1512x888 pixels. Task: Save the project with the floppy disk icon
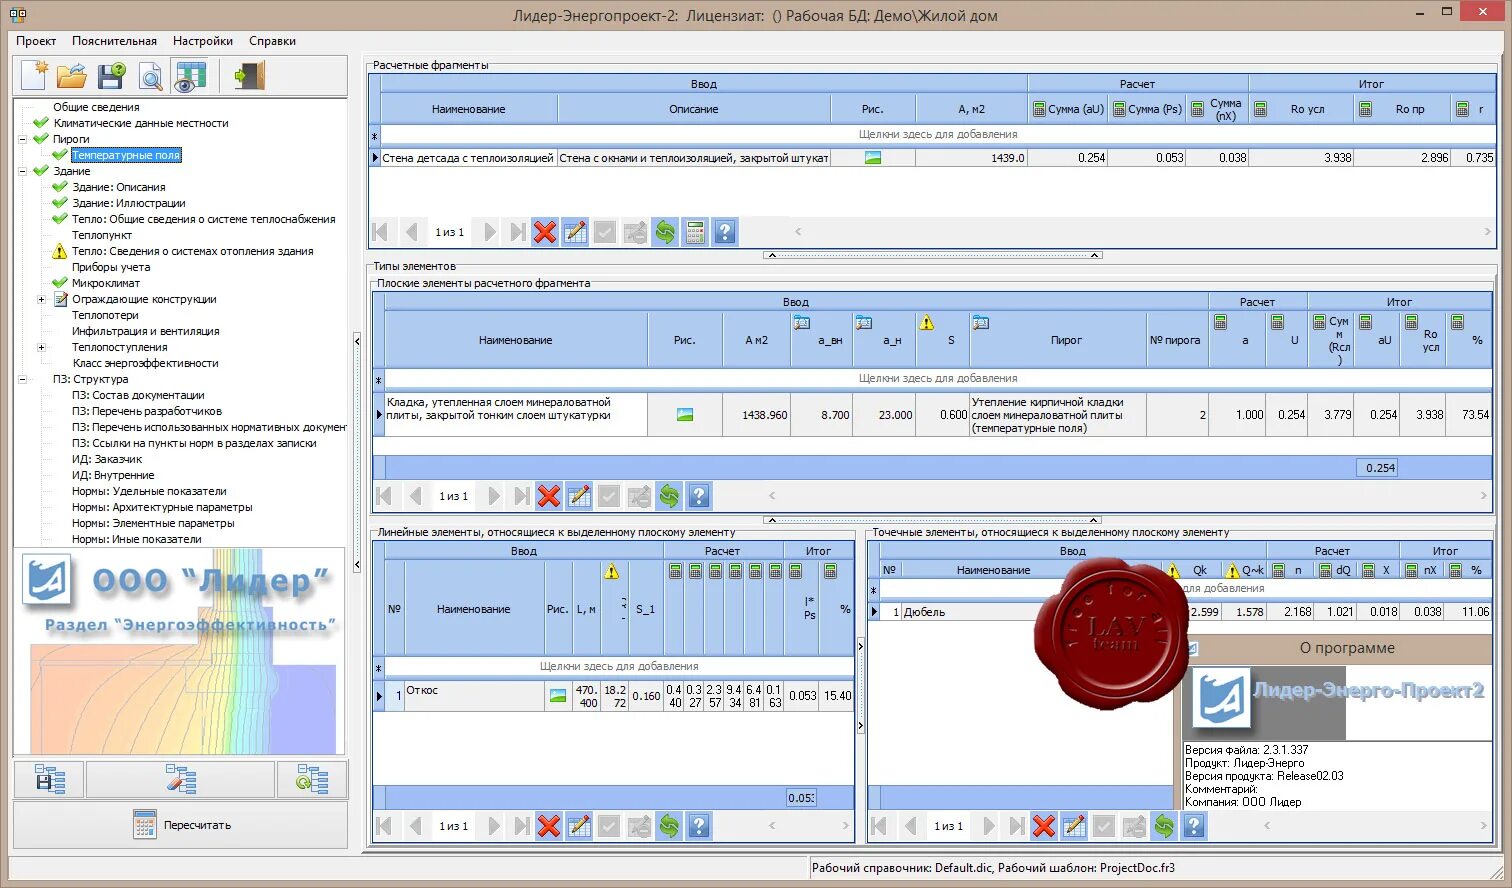pos(112,76)
